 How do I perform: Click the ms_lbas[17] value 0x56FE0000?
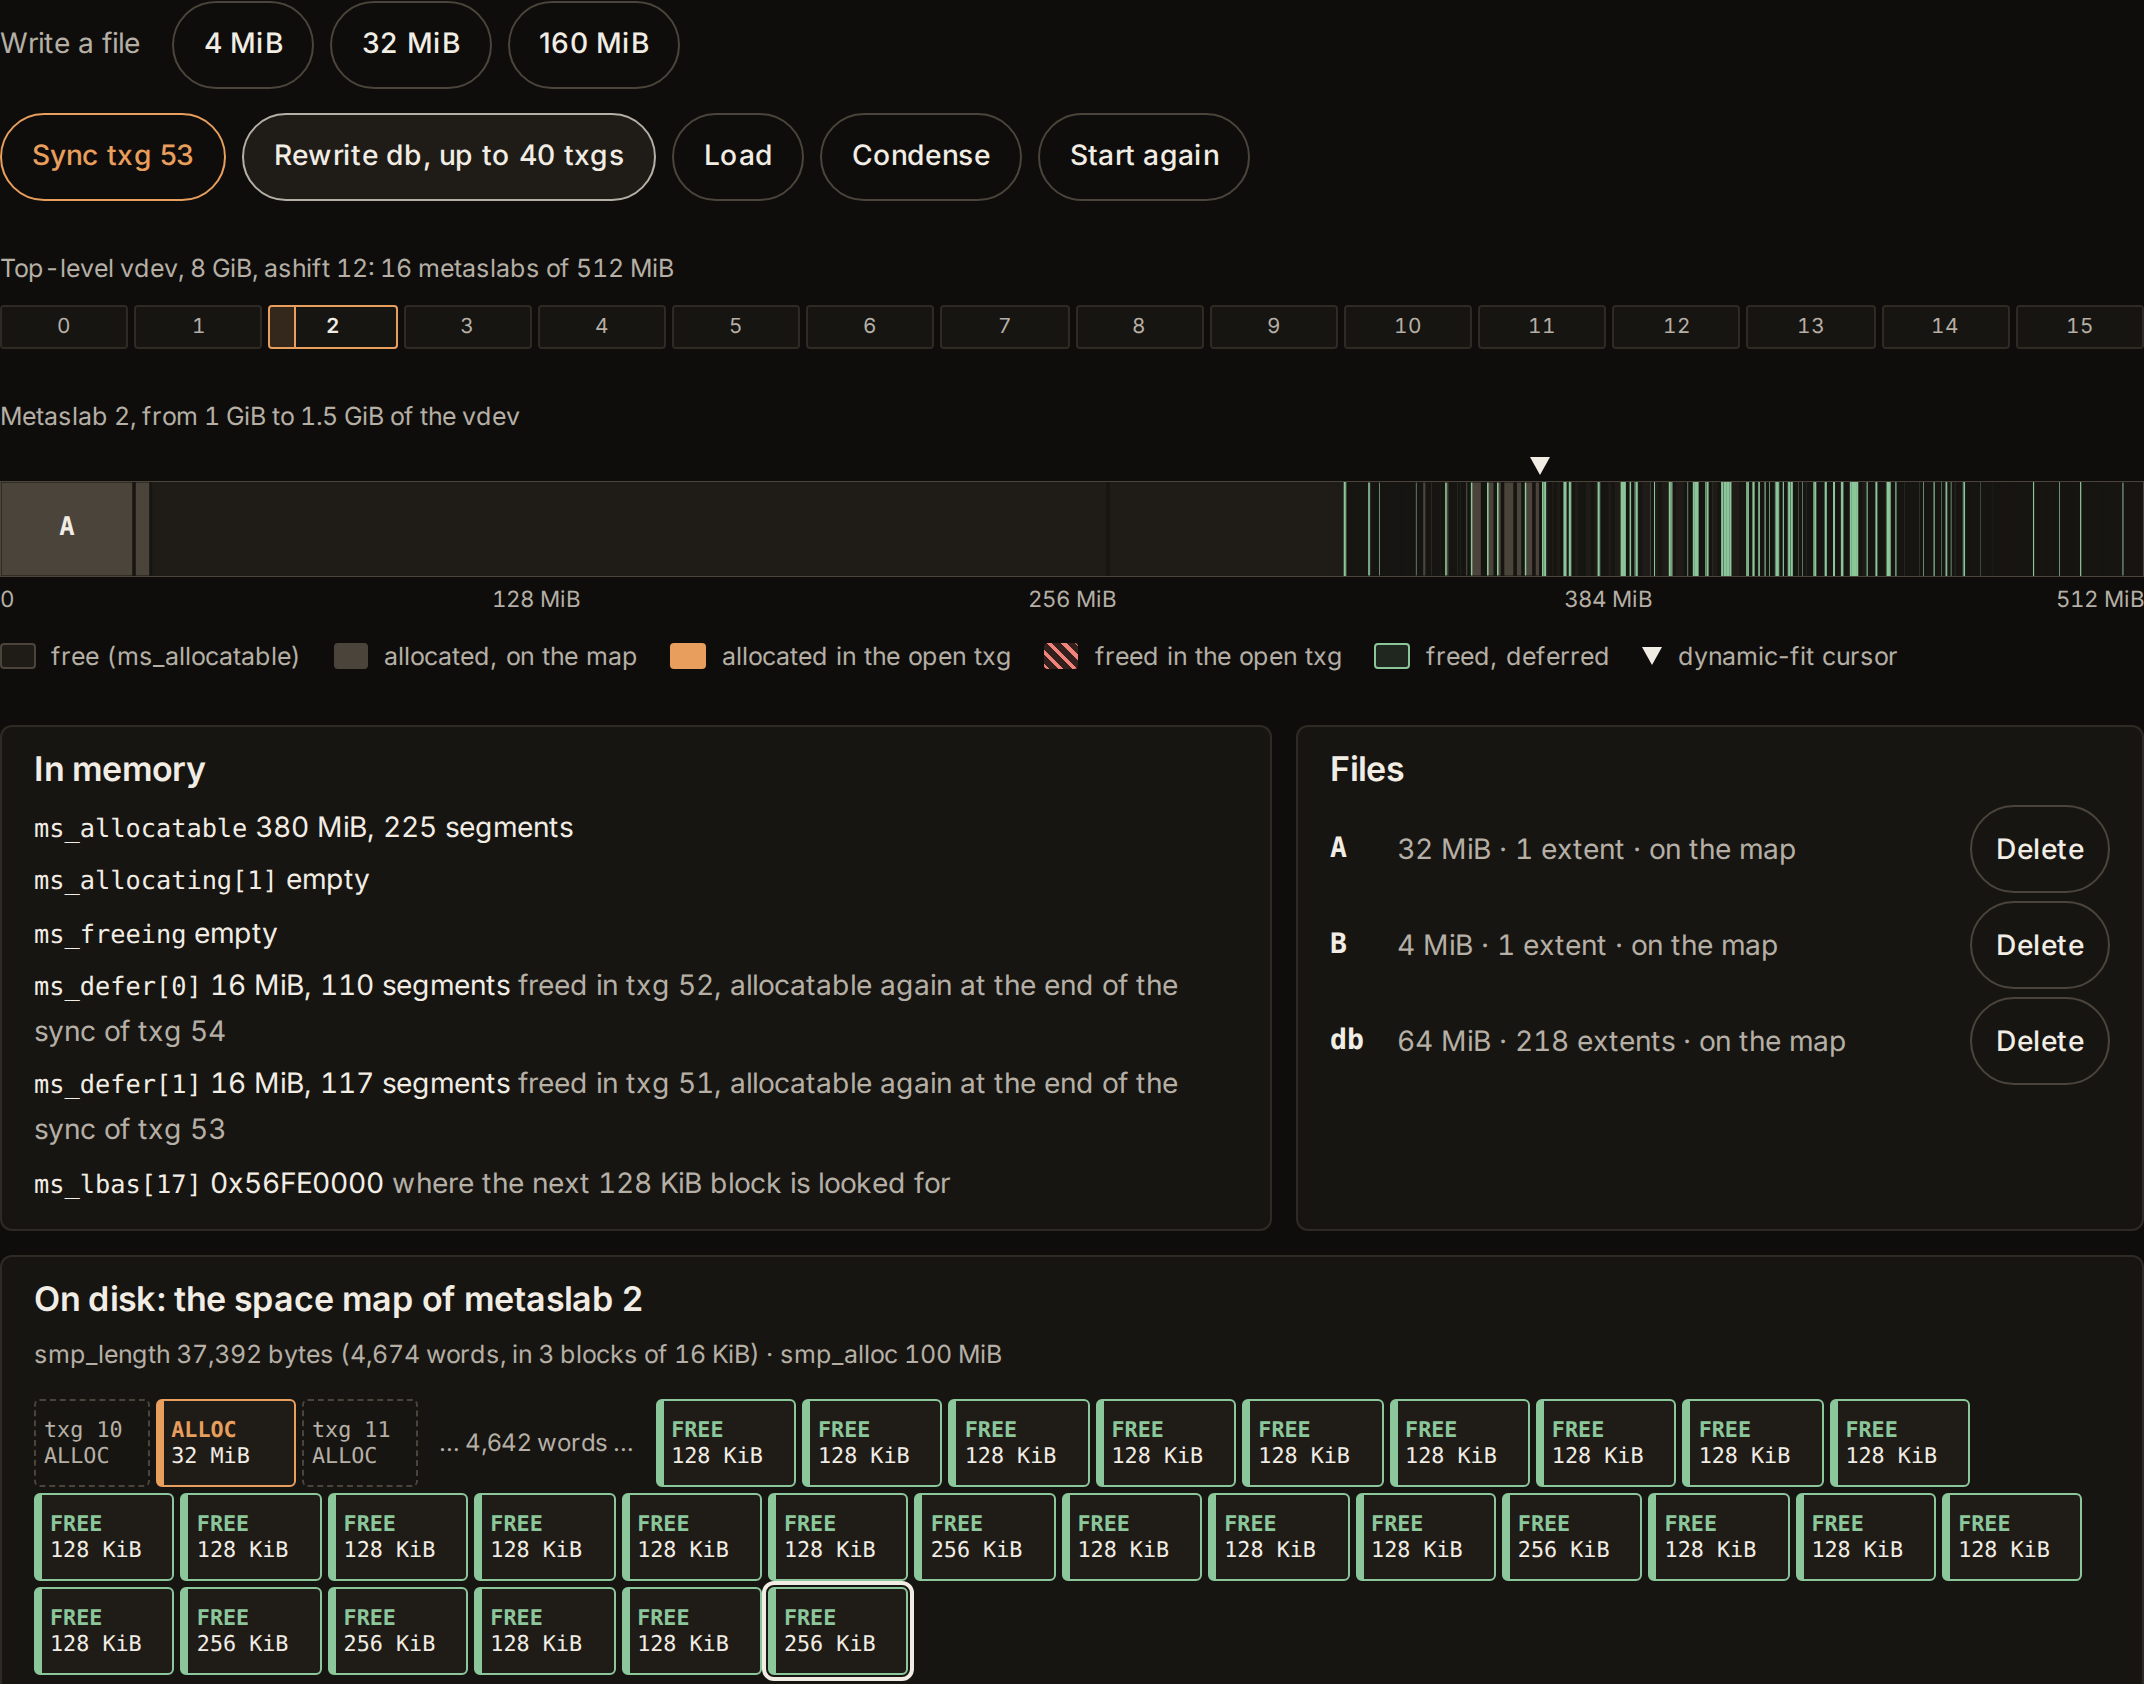click(297, 1184)
